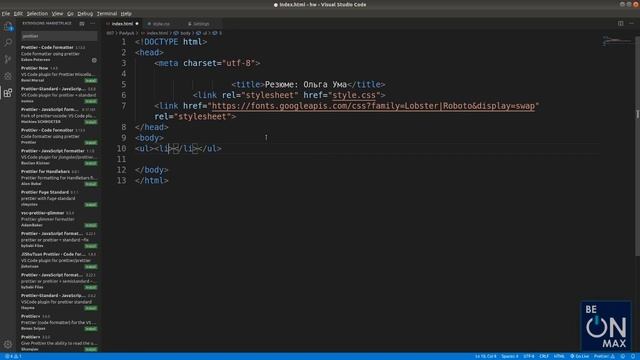Change line endings via CRLF item

544,356
